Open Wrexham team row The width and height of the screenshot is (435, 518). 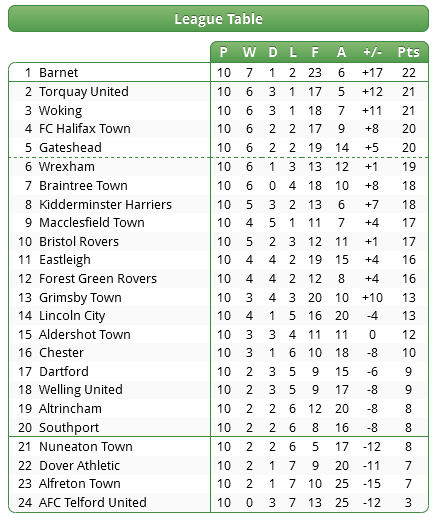(x=218, y=167)
